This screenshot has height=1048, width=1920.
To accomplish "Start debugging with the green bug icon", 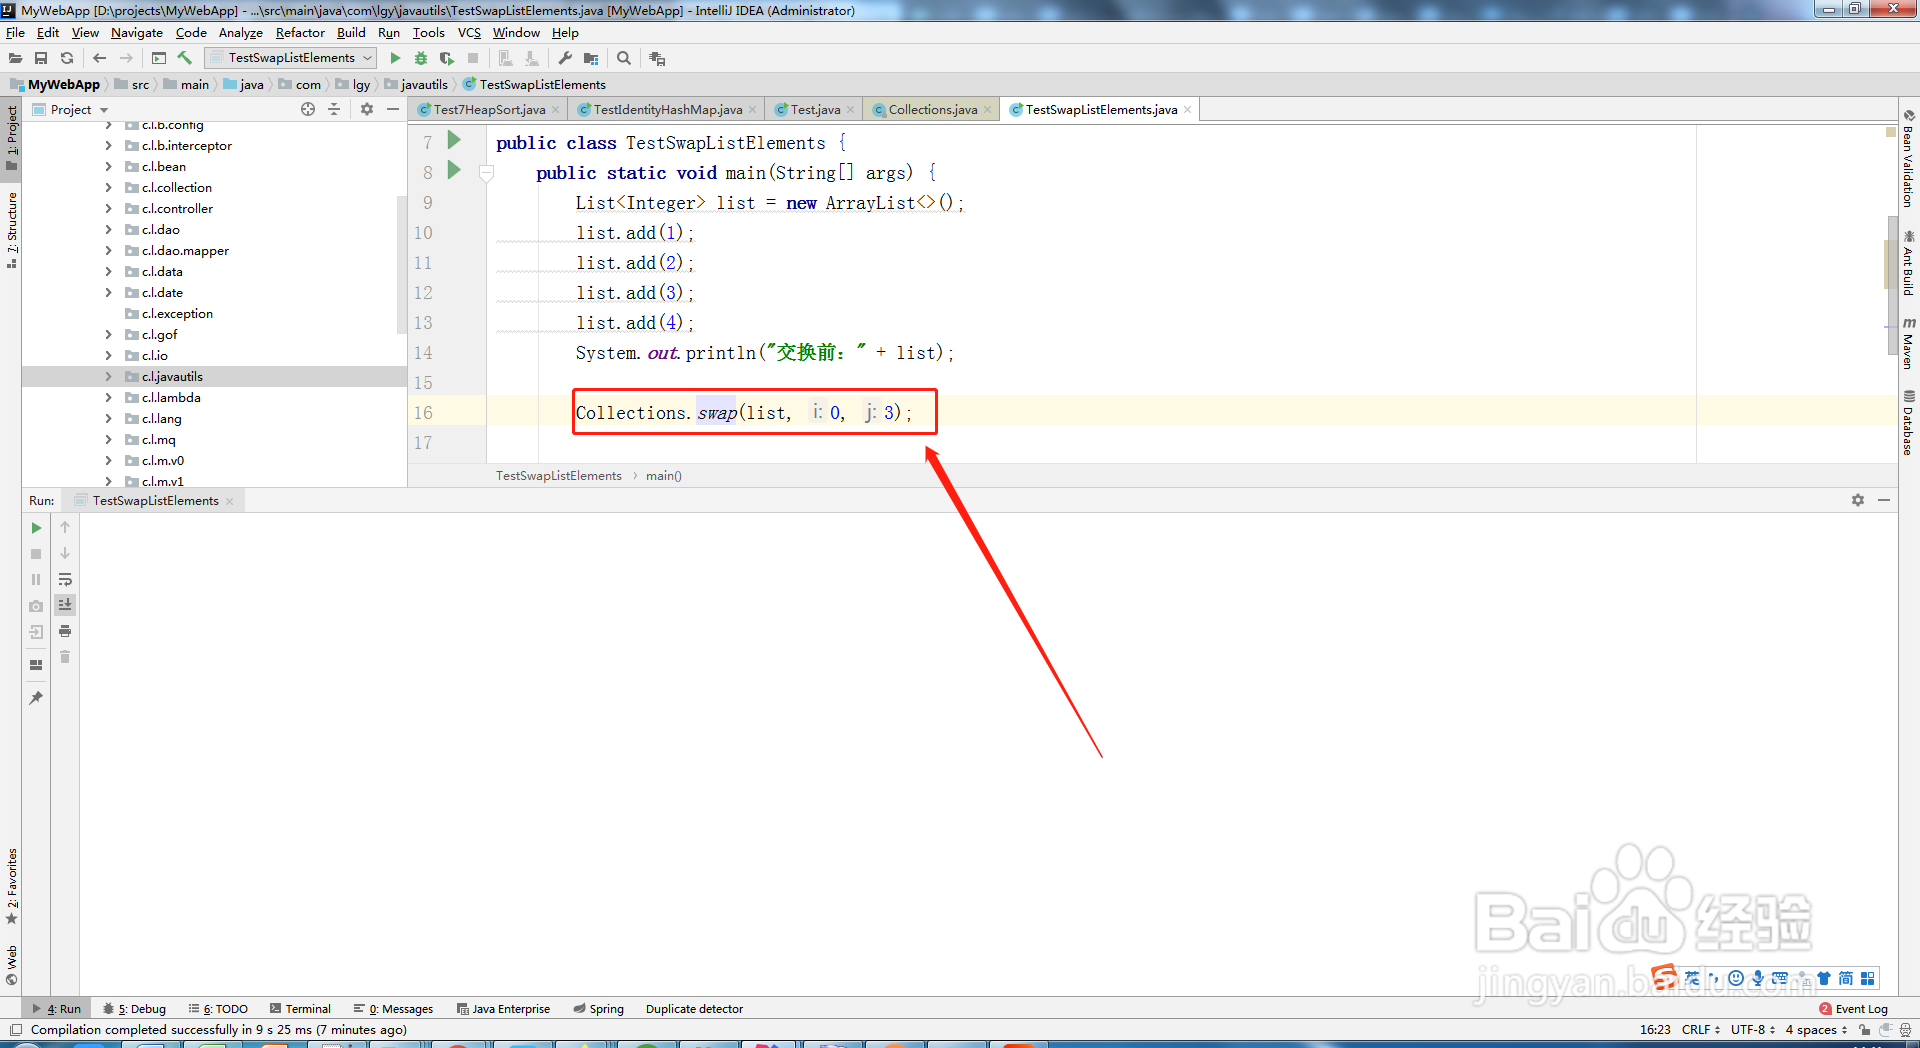I will (x=421, y=58).
